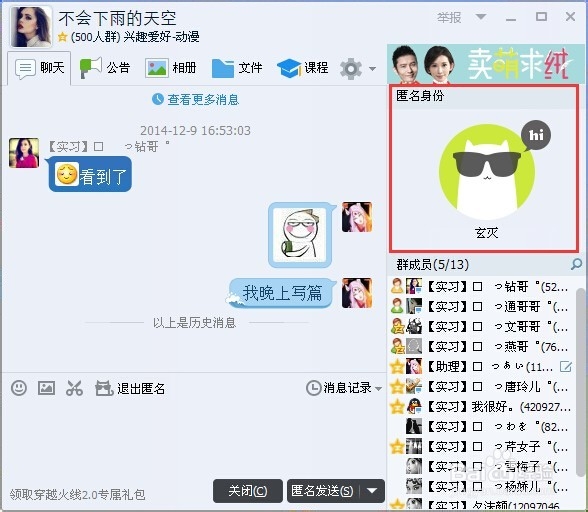Click 领取穿越火线2.0专属礼包 promotional link
The width and height of the screenshot is (588, 512).
pos(77,494)
